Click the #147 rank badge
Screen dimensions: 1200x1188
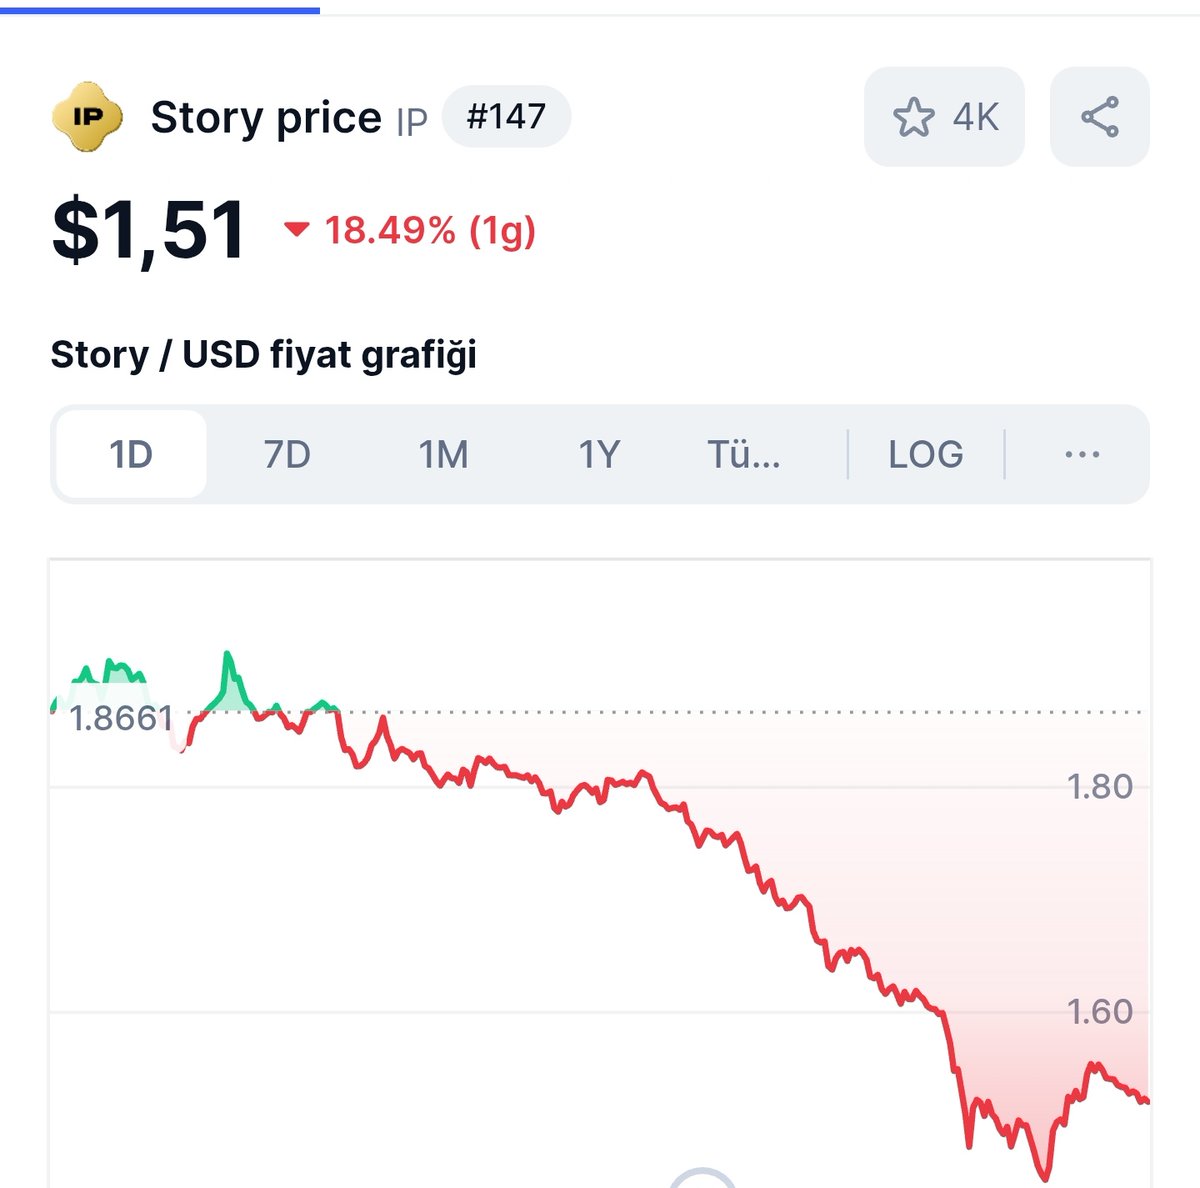coord(506,117)
